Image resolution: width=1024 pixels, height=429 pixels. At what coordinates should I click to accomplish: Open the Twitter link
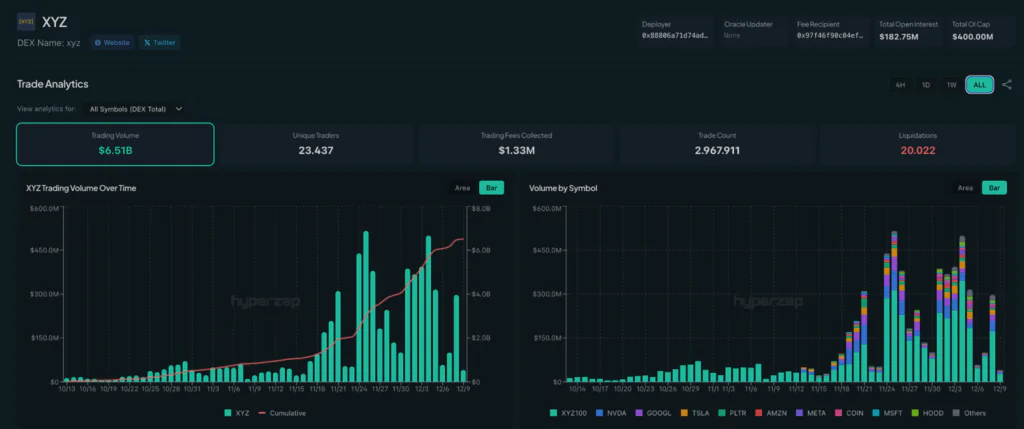click(x=159, y=43)
